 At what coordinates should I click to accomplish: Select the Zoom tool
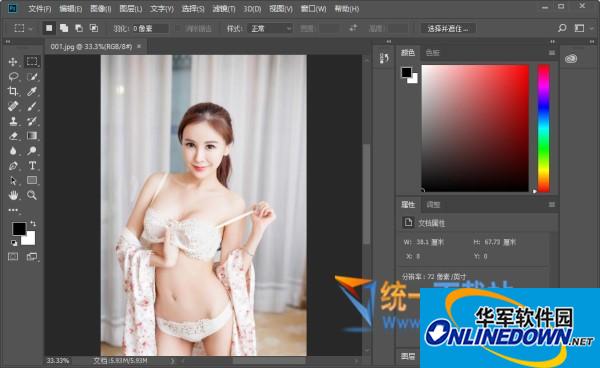click(32, 195)
